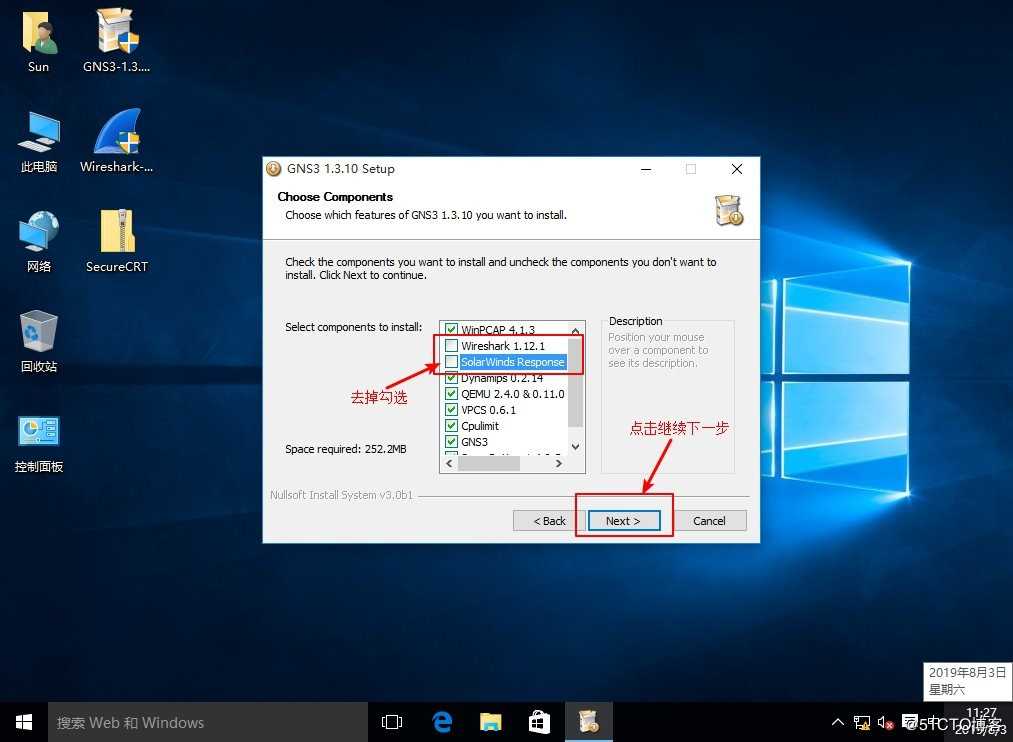Click the Cancel button
This screenshot has height=742, width=1013.
[x=709, y=520]
